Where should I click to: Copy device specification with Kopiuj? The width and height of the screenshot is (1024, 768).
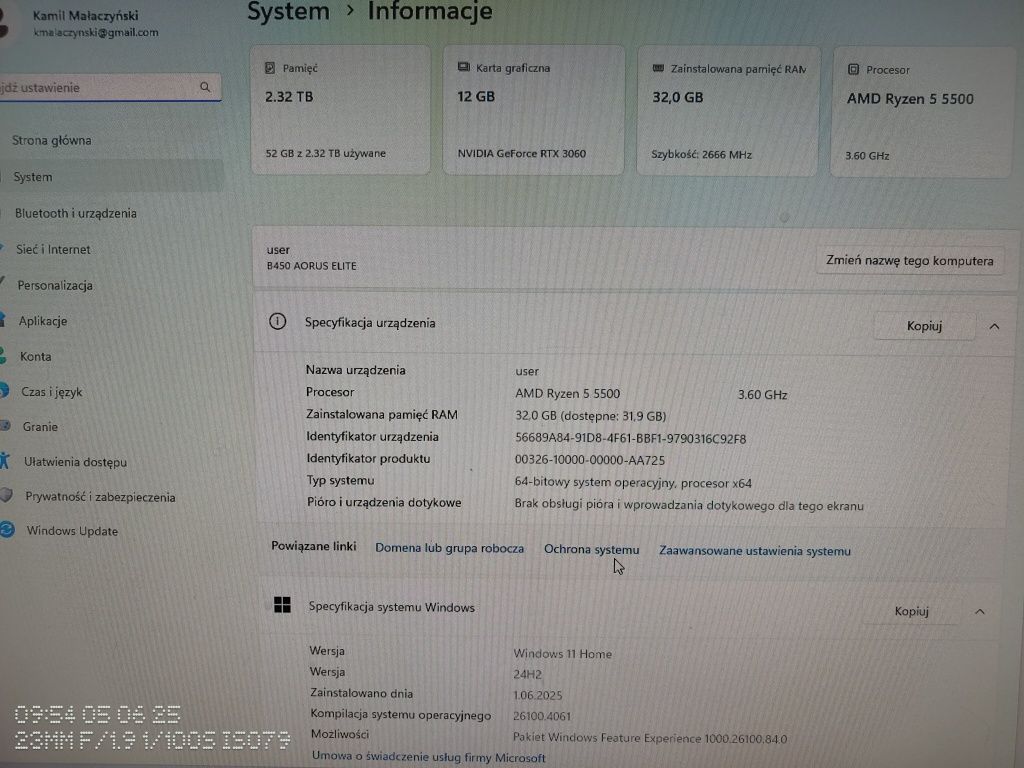924,326
